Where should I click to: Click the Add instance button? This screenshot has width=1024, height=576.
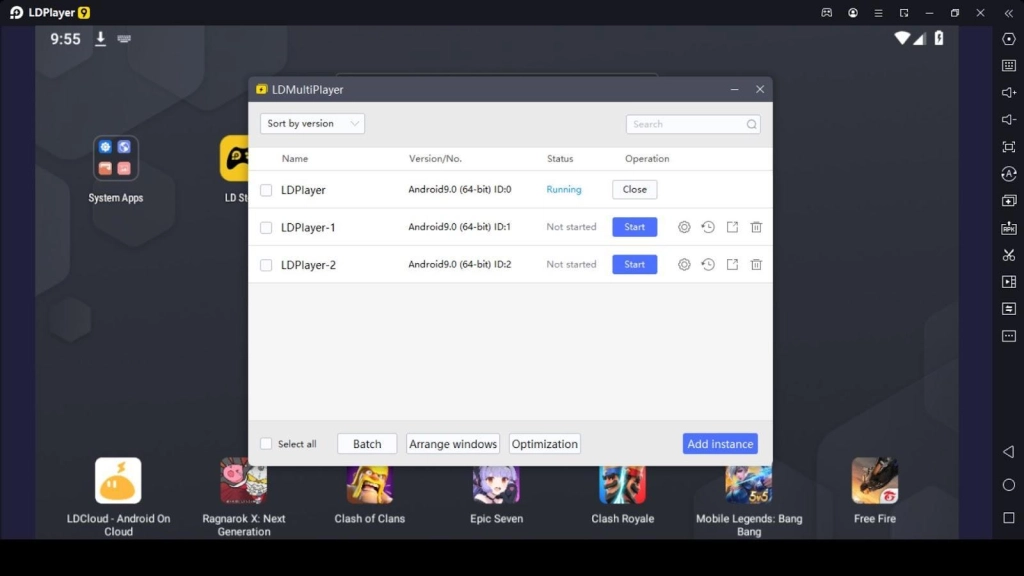pyautogui.click(x=720, y=444)
